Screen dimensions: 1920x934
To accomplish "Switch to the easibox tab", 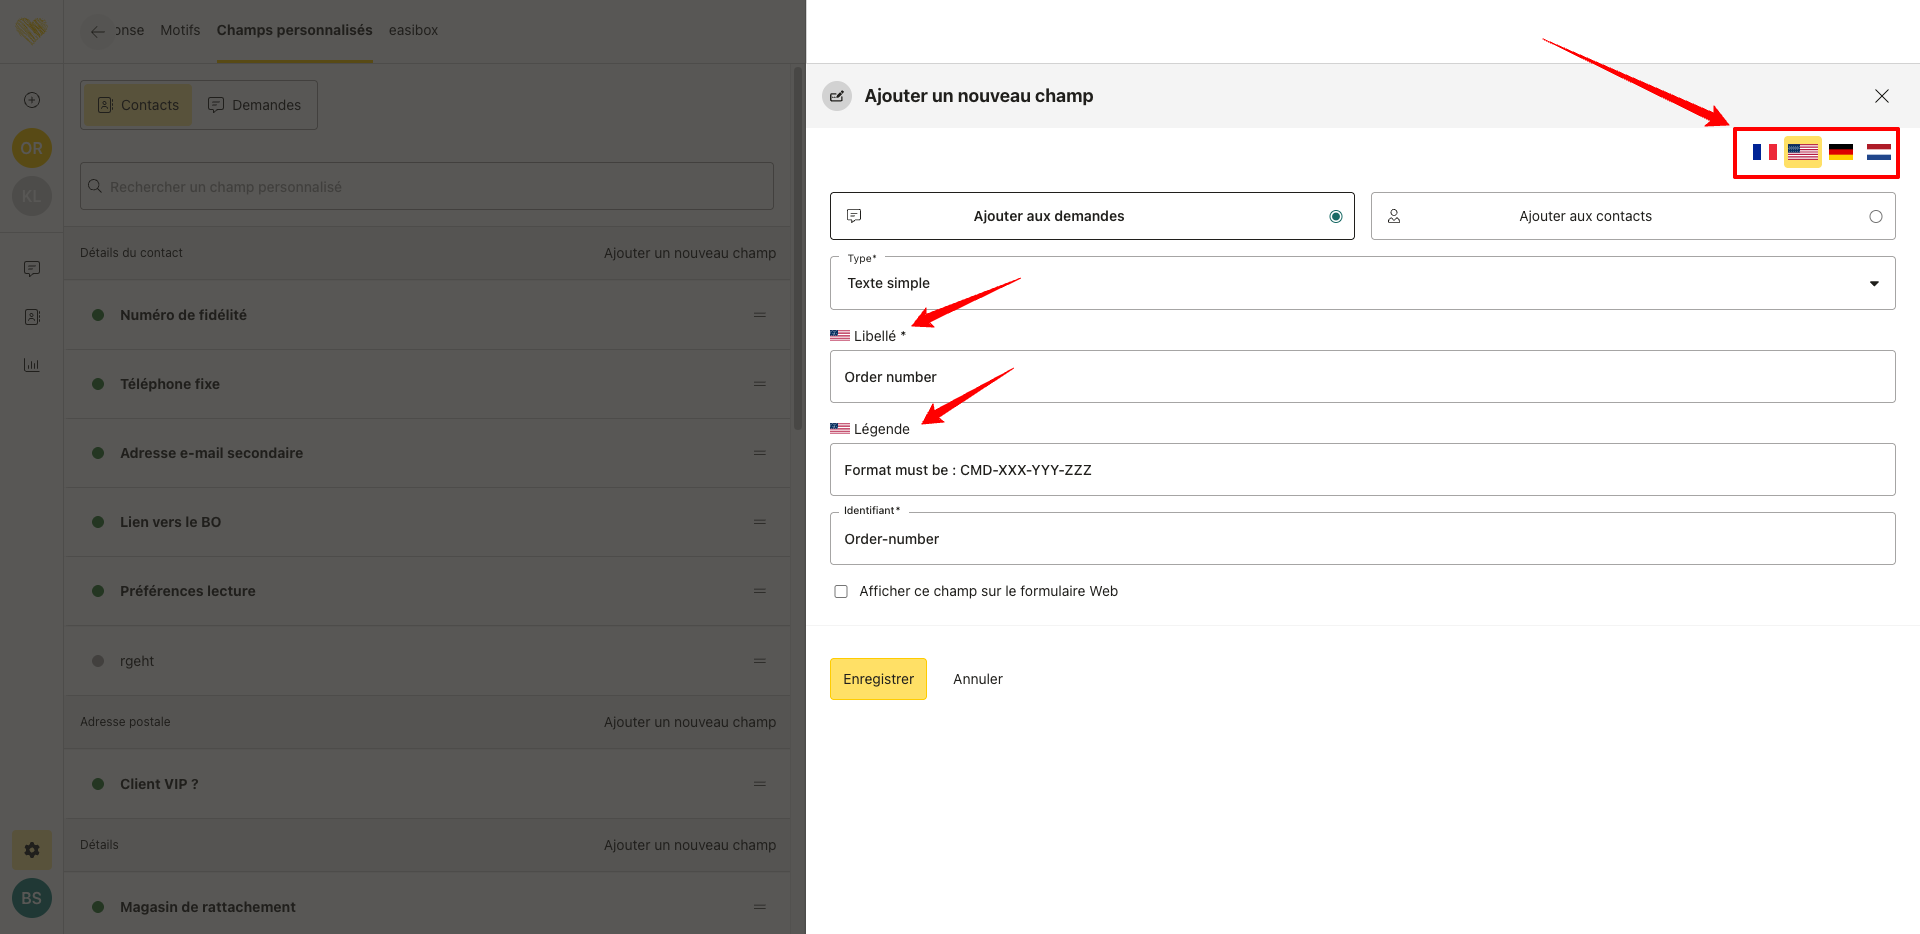I will click(x=413, y=30).
